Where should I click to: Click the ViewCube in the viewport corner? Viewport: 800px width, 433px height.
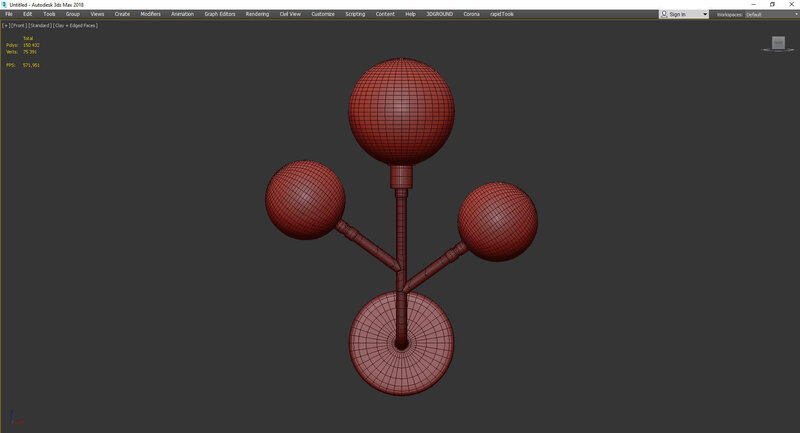click(778, 42)
